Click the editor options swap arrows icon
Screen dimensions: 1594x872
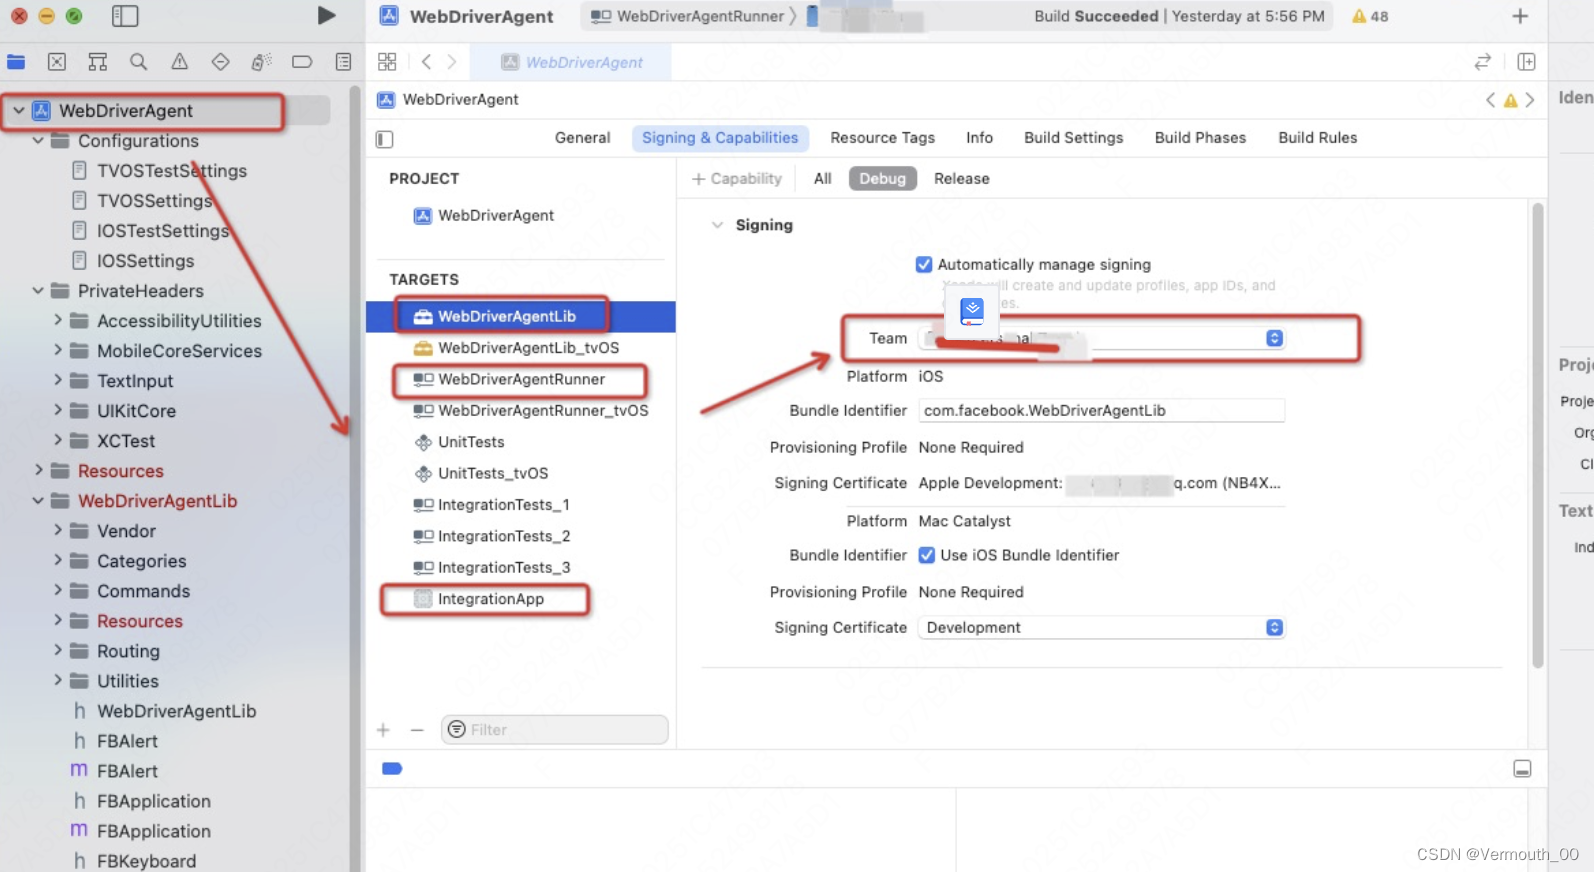coord(1483,62)
